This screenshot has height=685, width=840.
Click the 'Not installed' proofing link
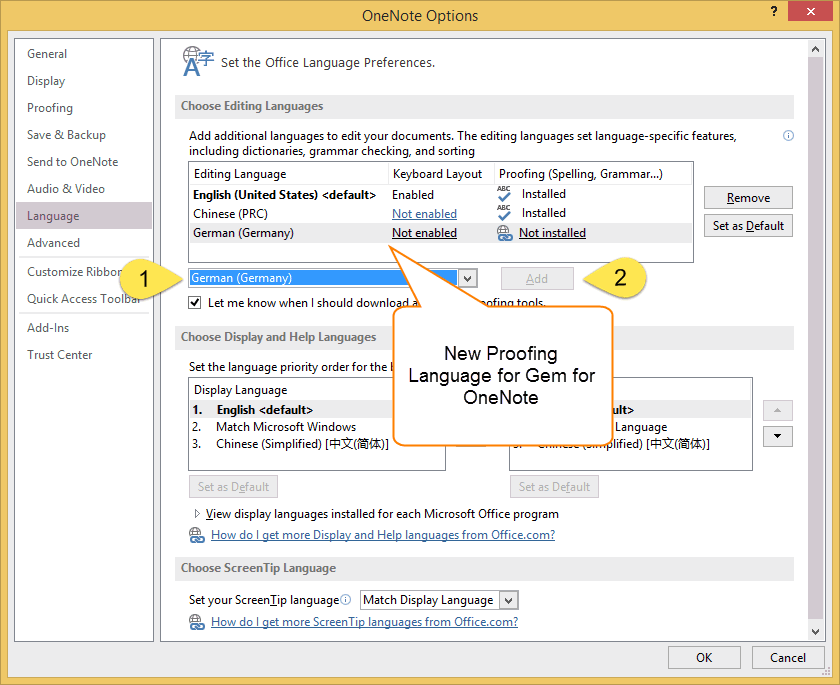coord(552,233)
